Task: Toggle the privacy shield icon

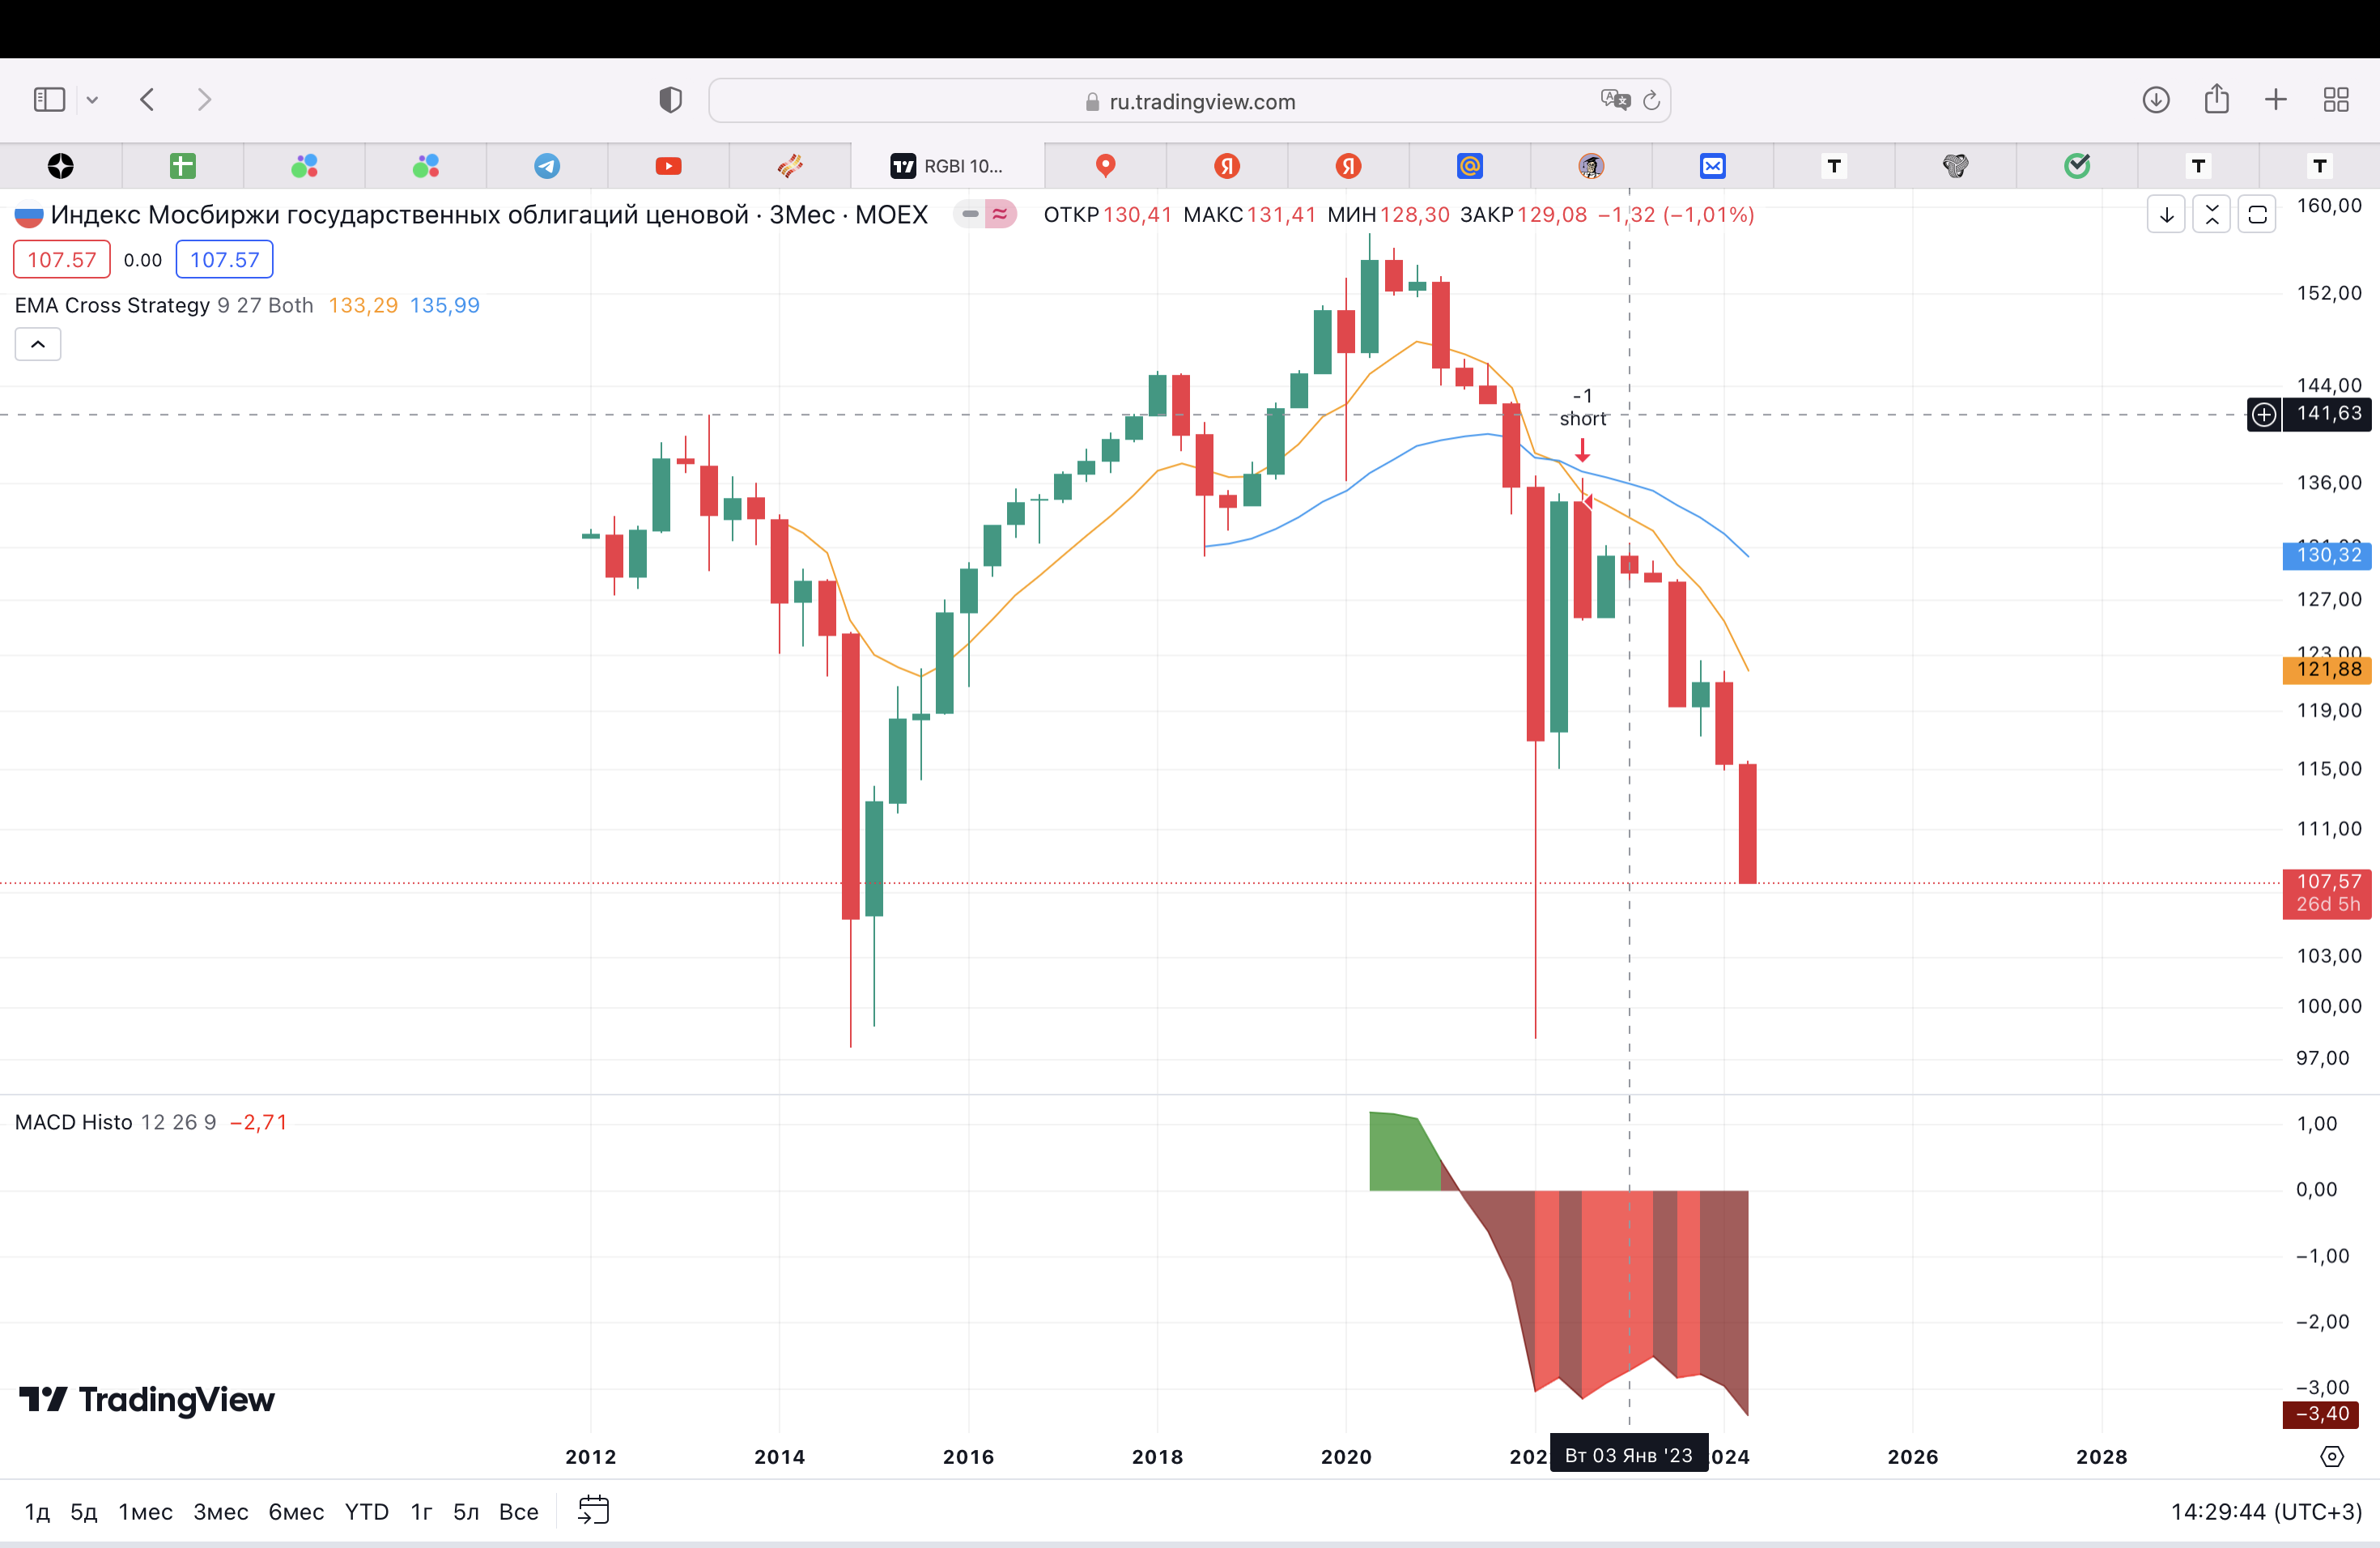Action: [x=670, y=100]
